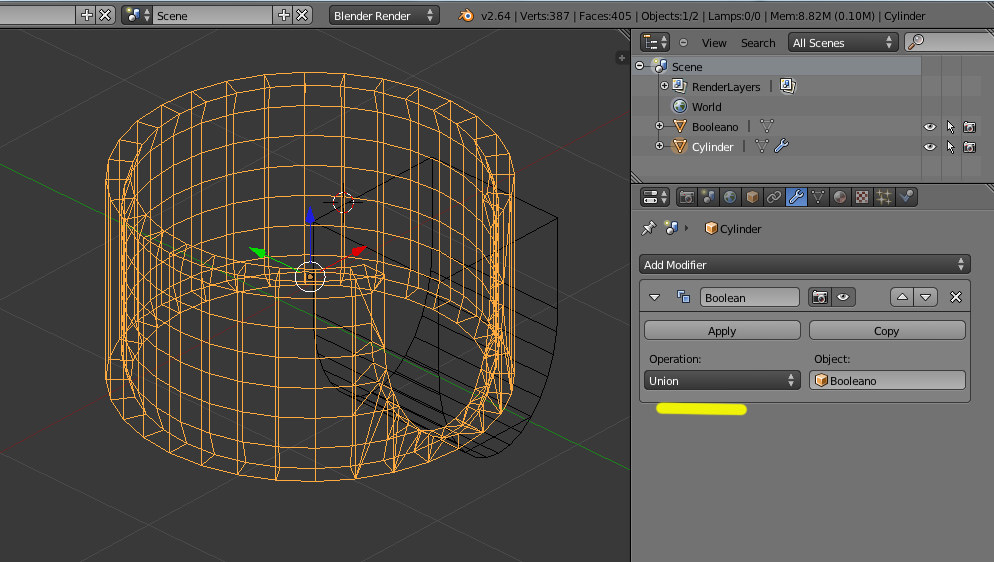Click the wrench modifier icon beside Cylinder
Screen dimensions: 994x562
(782, 147)
